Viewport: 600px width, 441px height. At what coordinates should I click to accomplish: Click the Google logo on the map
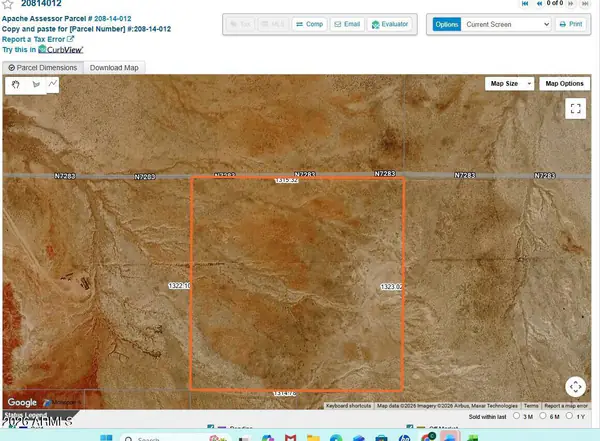pos(22,402)
